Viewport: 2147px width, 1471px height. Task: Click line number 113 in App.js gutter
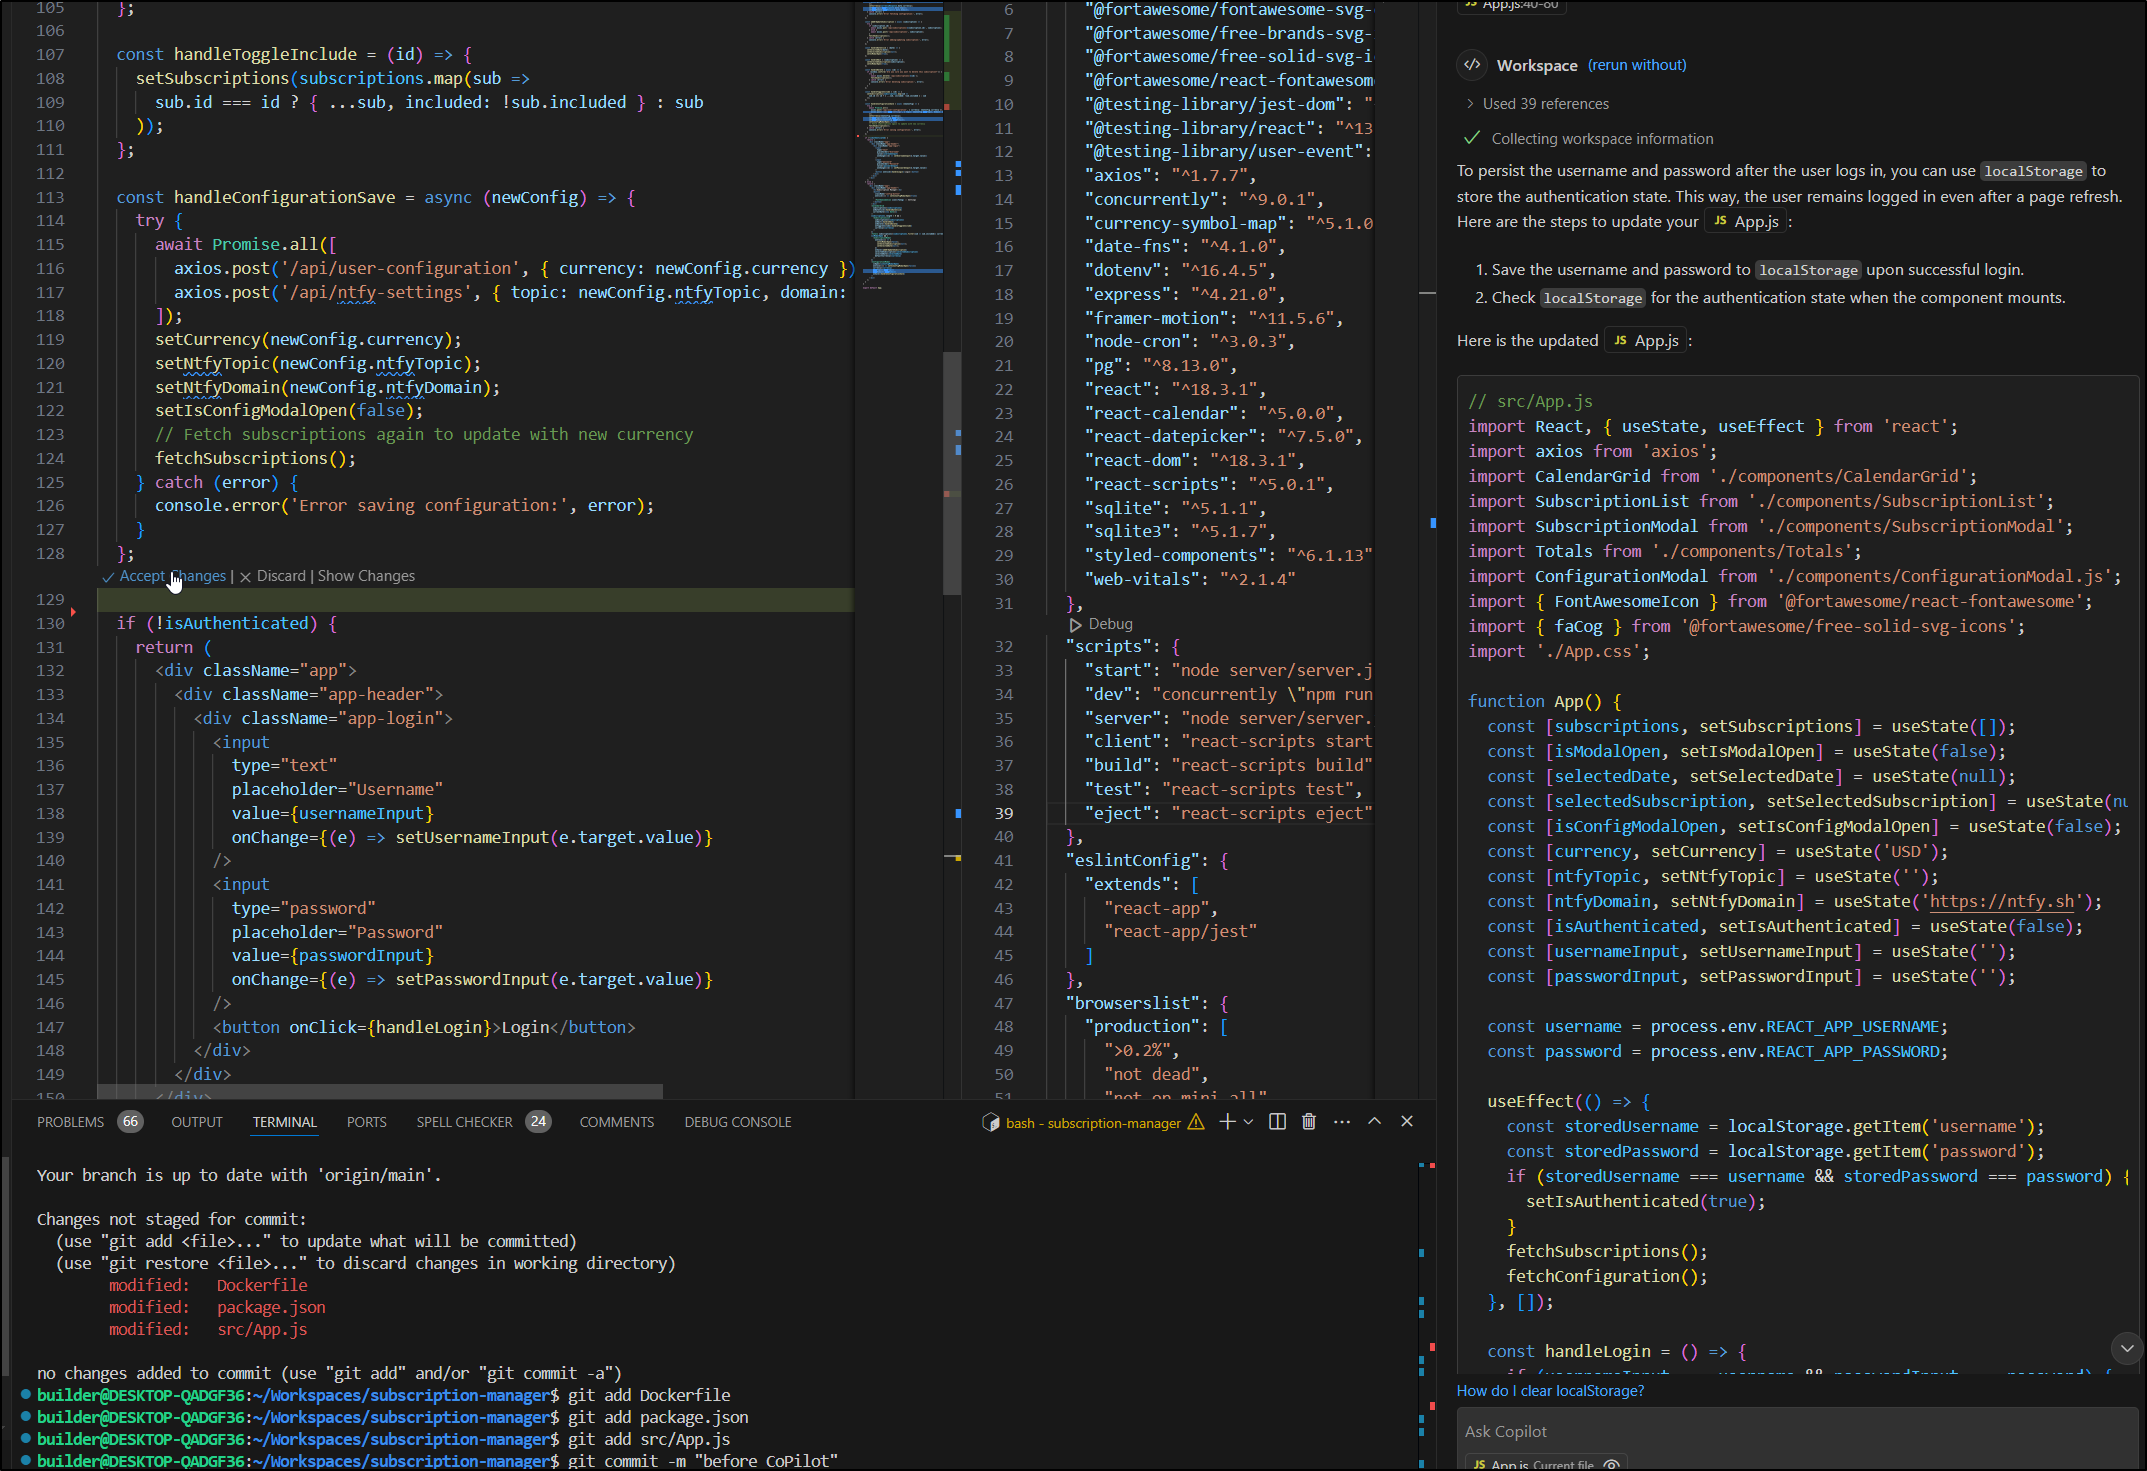(50, 197)
